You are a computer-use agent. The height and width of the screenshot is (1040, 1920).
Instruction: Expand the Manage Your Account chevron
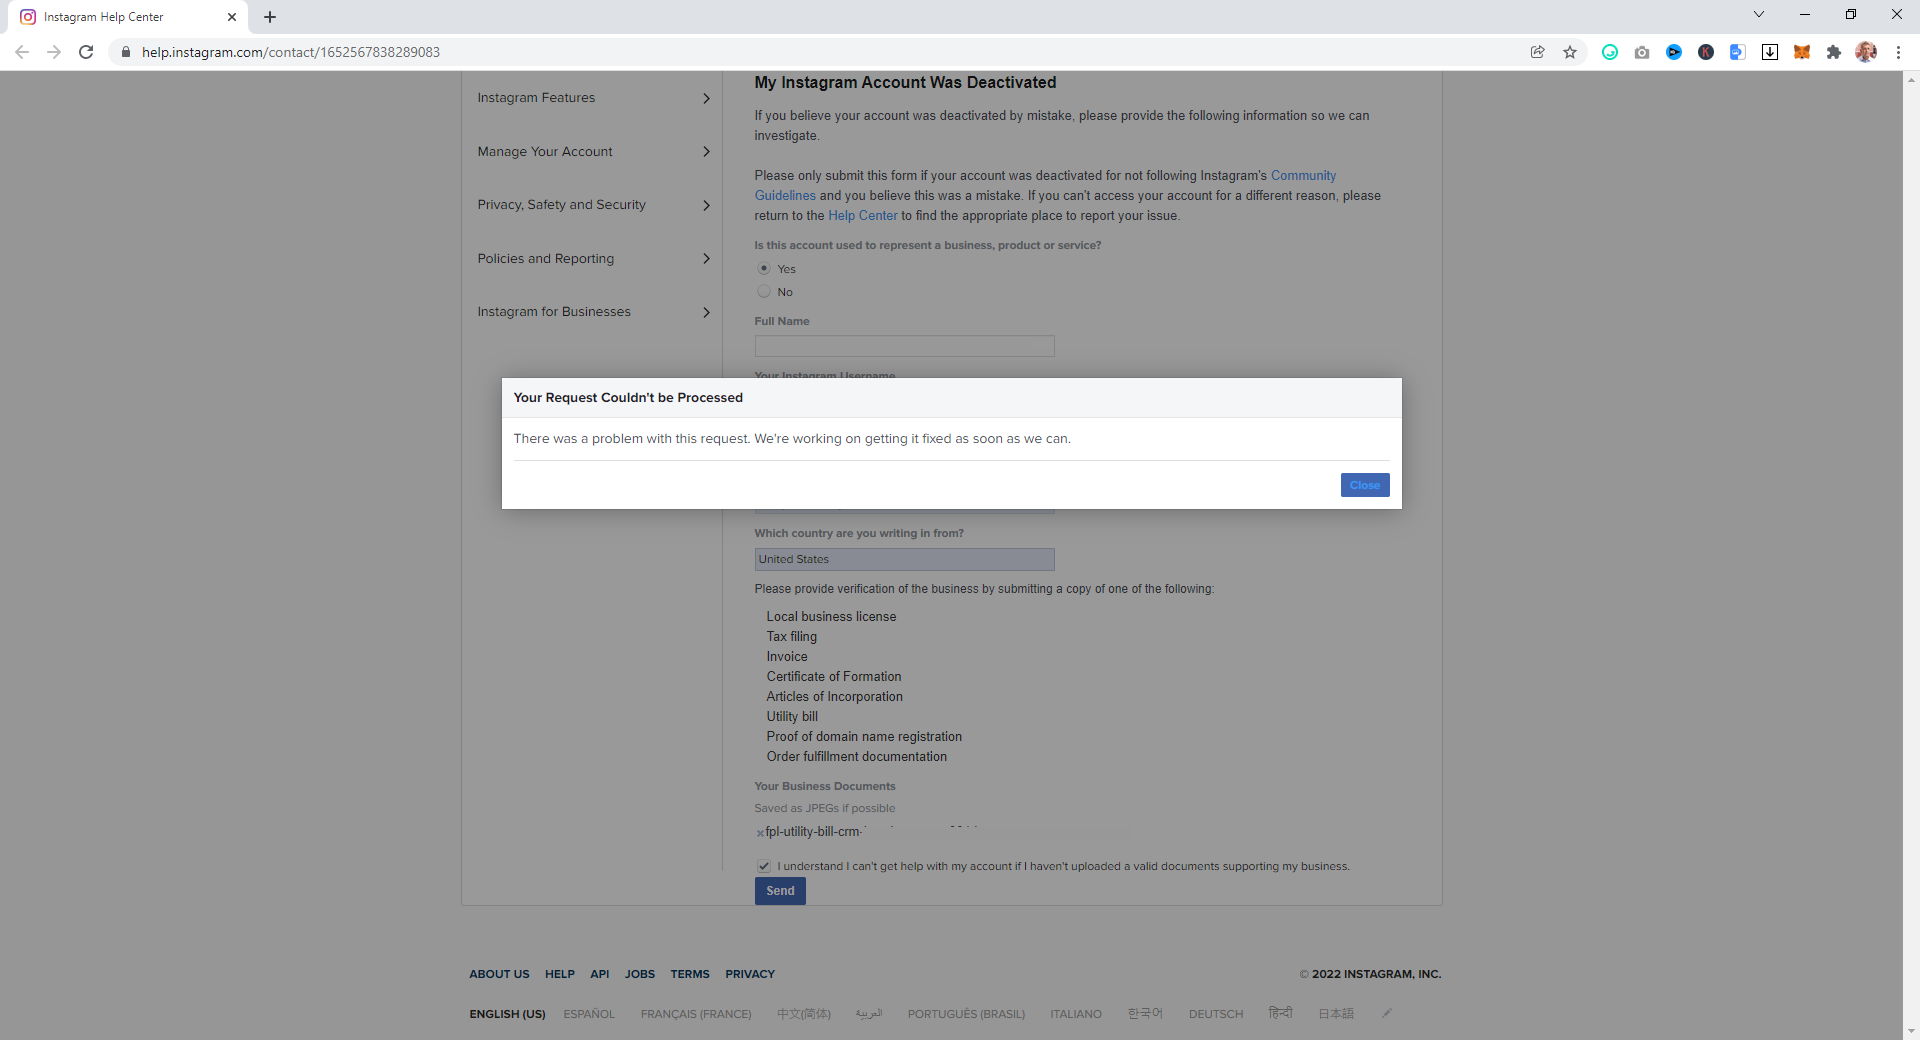point(706,152)
